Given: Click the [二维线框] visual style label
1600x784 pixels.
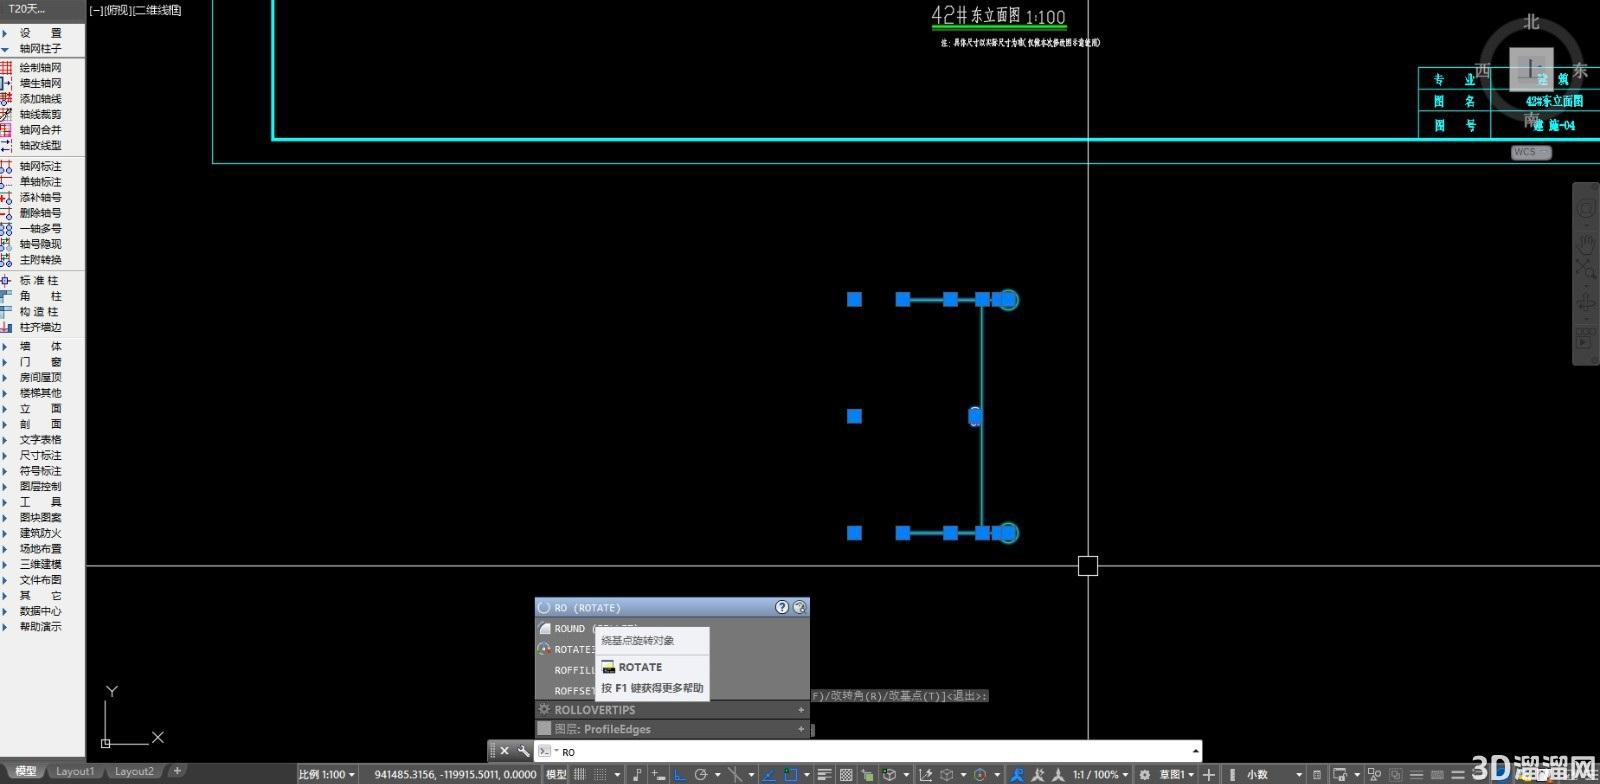Looking at the screenshot, I should tap(157, 10).
